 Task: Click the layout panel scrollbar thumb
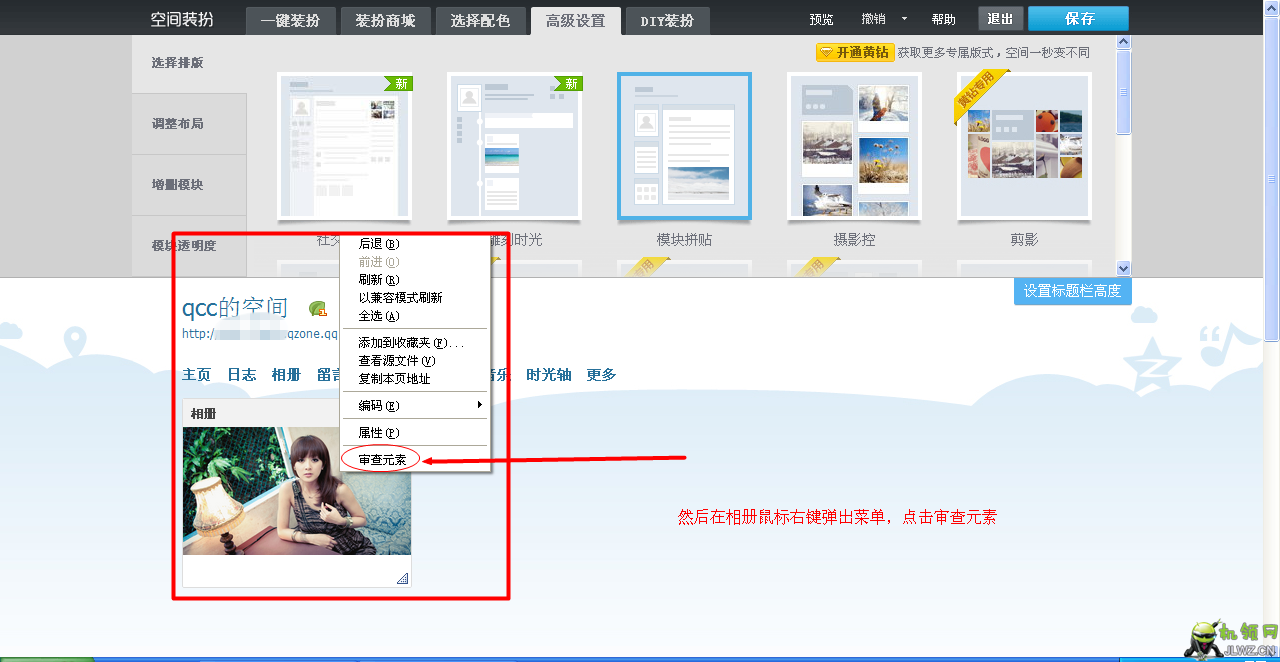click(x=1123, y=92)
